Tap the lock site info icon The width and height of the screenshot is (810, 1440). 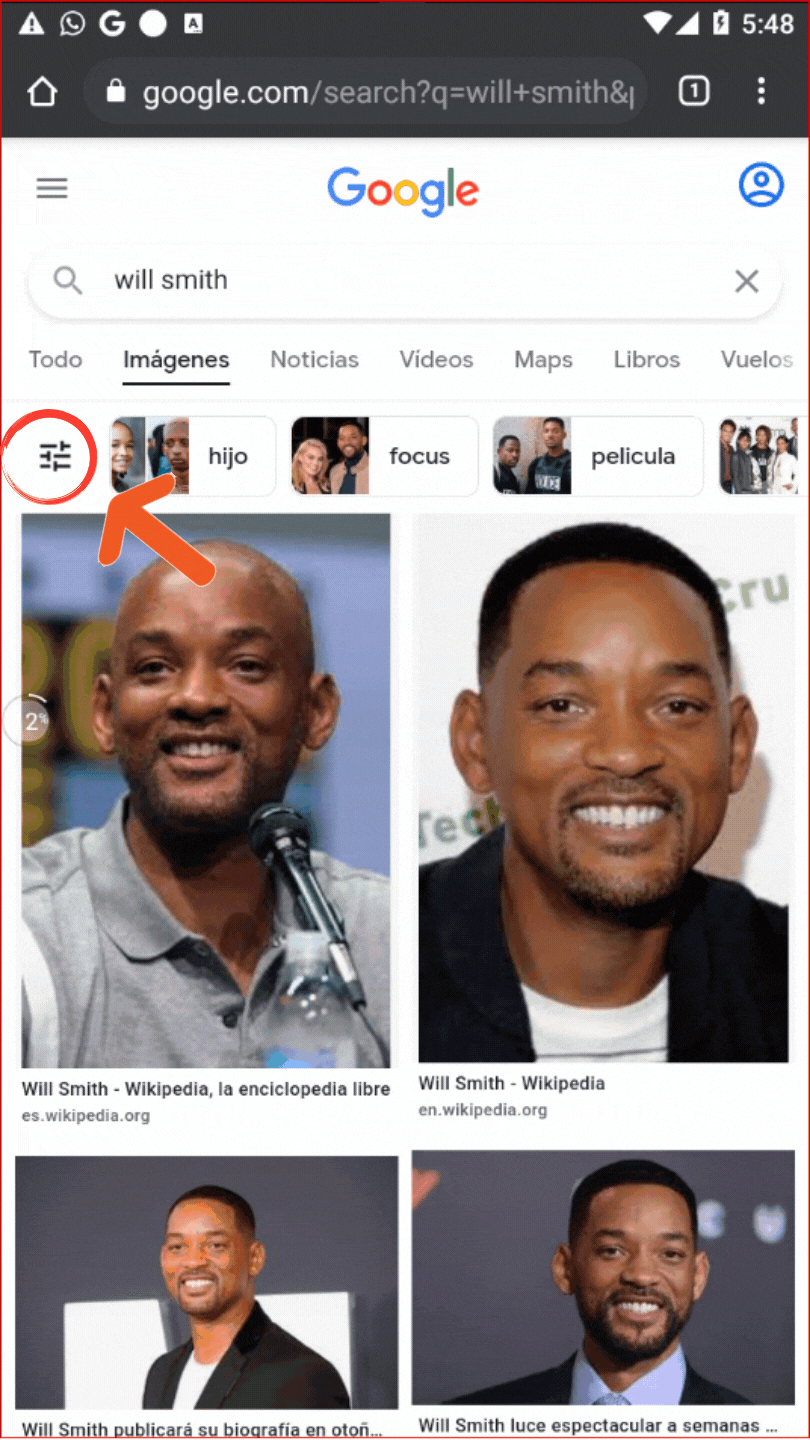(117, 92)
